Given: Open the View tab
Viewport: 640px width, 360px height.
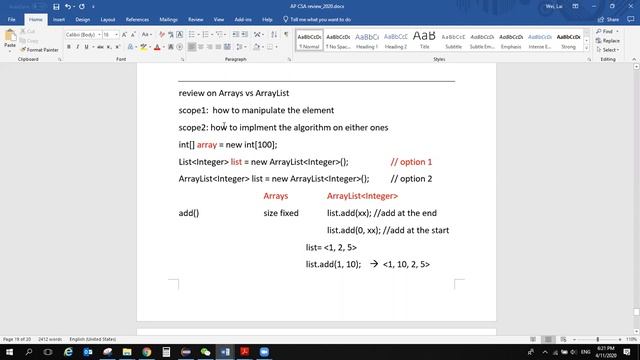Looking at the screenshot, I should pos(219,20).
